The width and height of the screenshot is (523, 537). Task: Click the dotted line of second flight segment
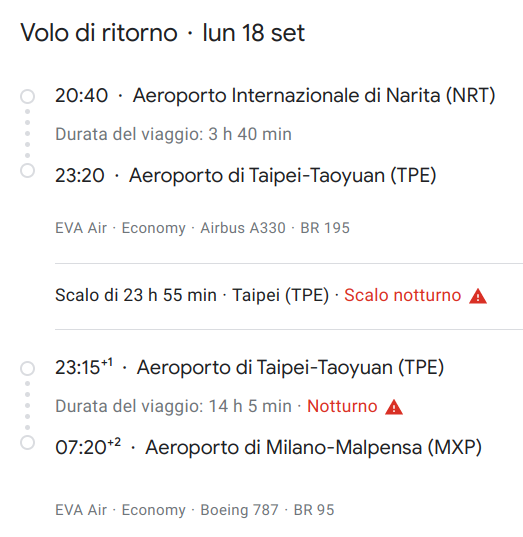(27, 405)
